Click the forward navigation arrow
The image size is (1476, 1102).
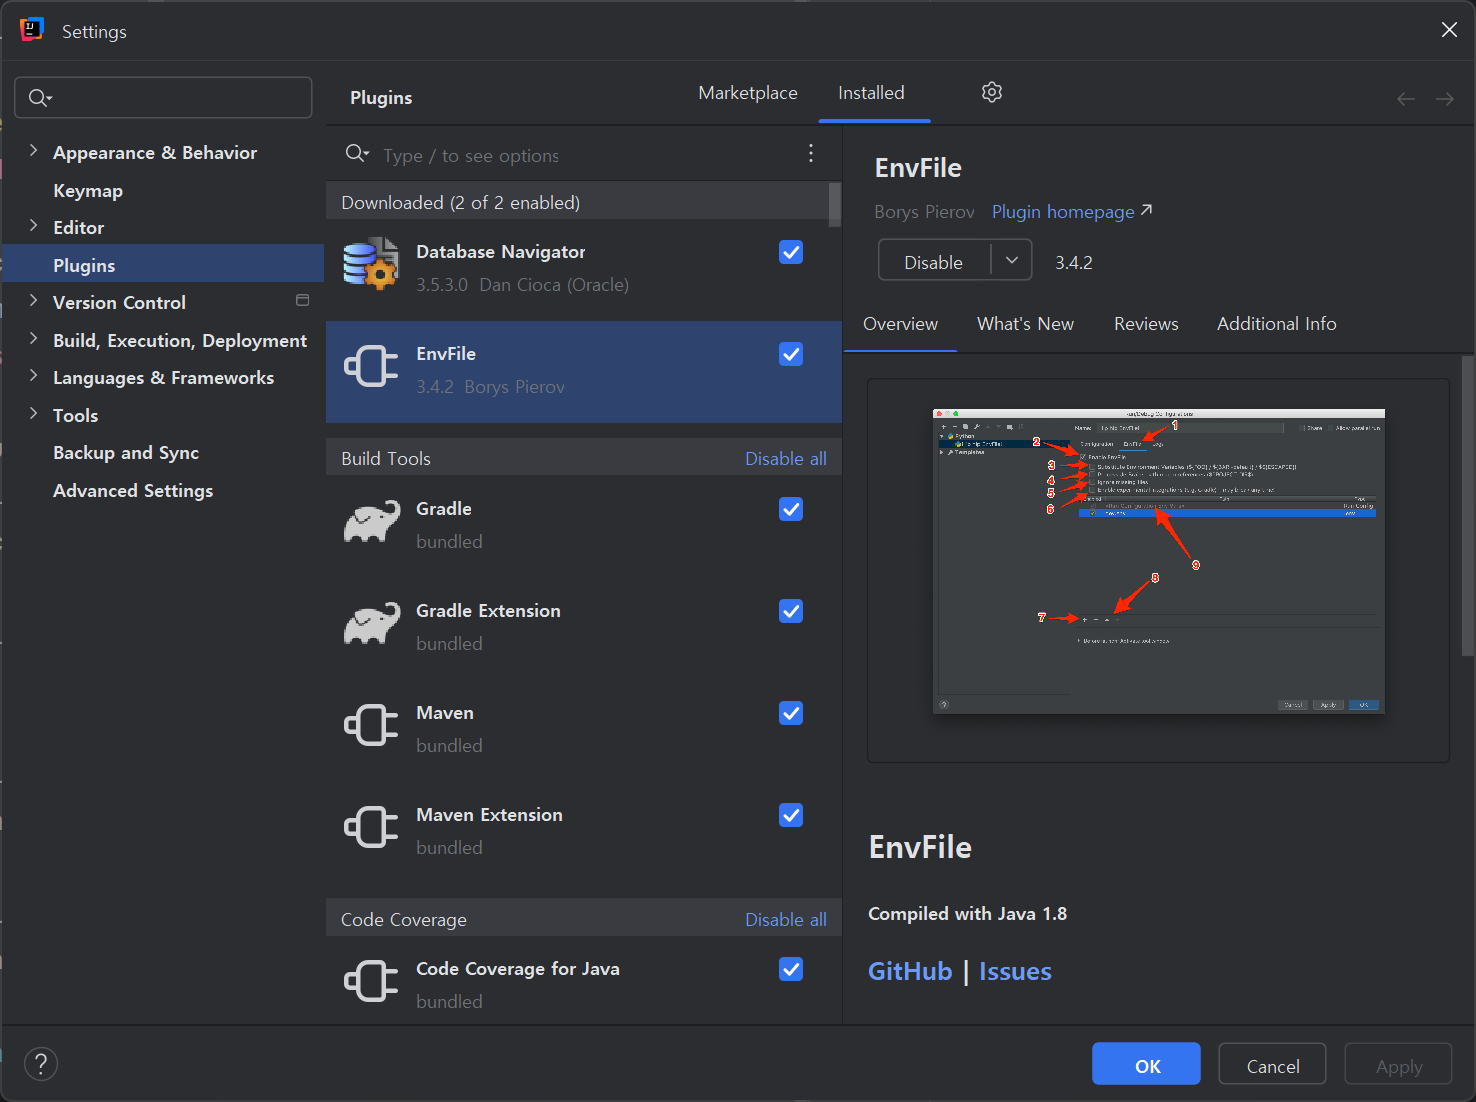tap(1445, 98)
